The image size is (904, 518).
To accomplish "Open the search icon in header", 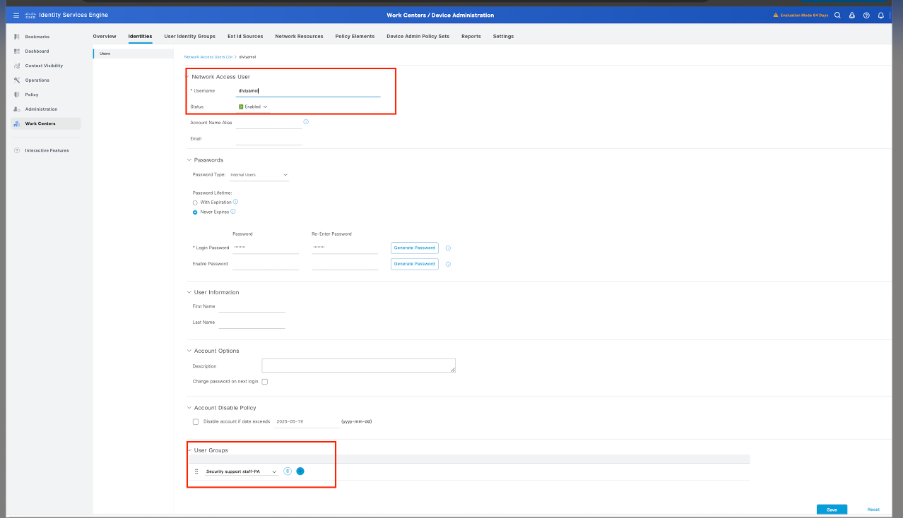I will pos(837,16).
